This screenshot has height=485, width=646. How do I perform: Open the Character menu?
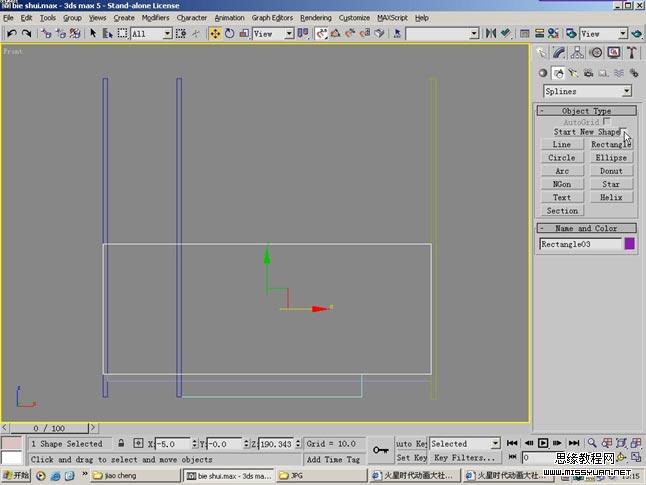[x=192, y=18]
